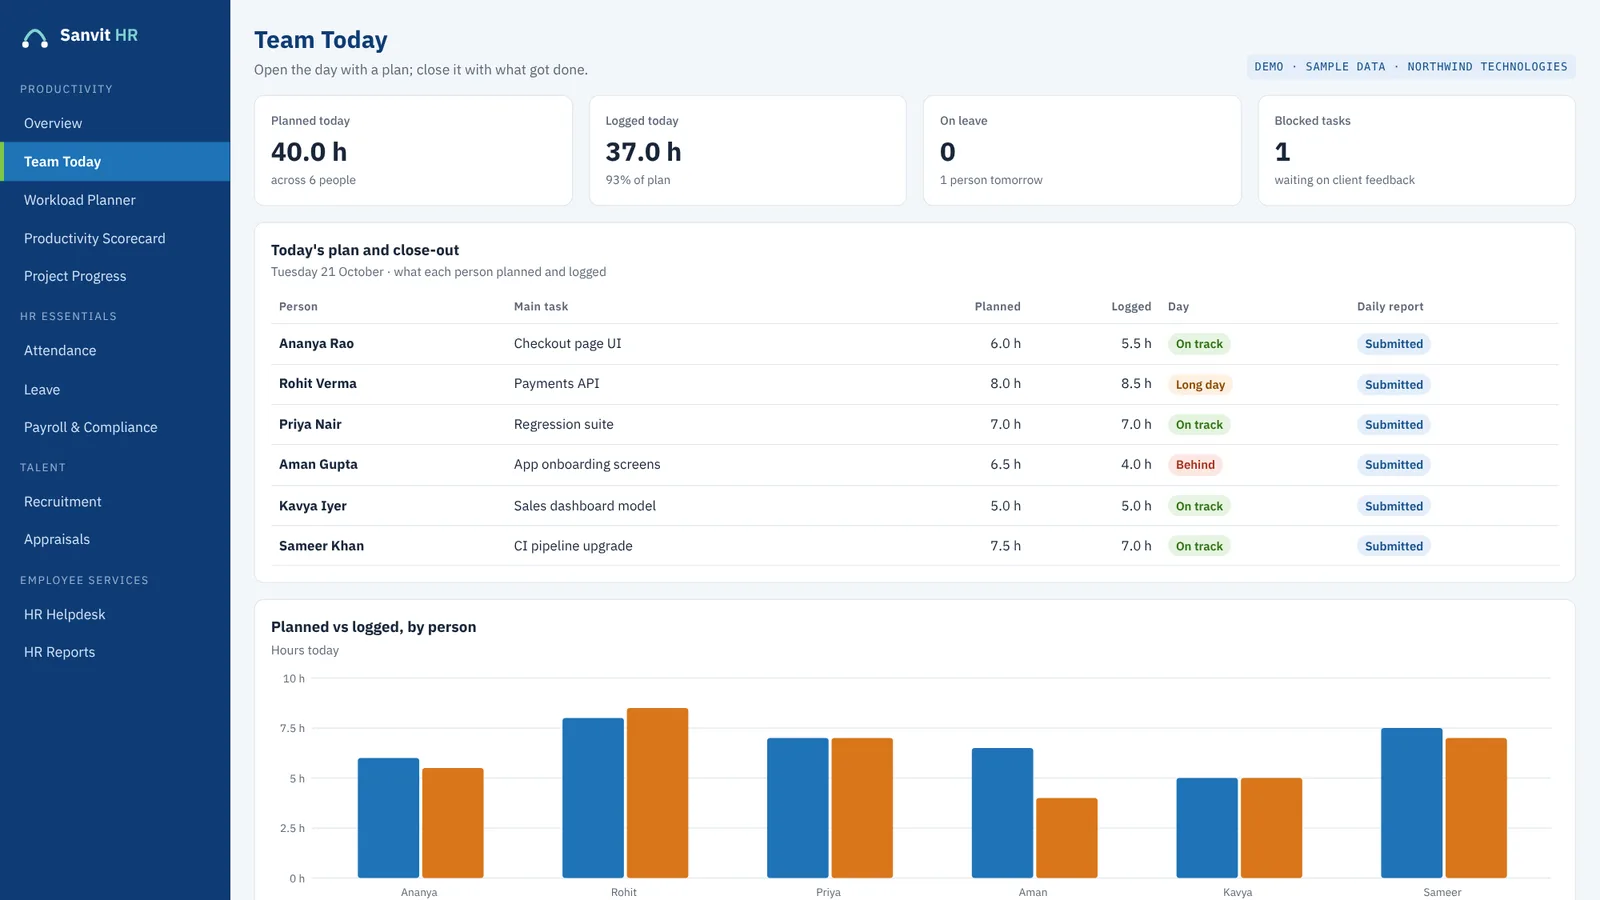Viewport: 1600px width, 900px height.
Task: Go to Productivity Scorecard
Action: click(x=115, y=238)
